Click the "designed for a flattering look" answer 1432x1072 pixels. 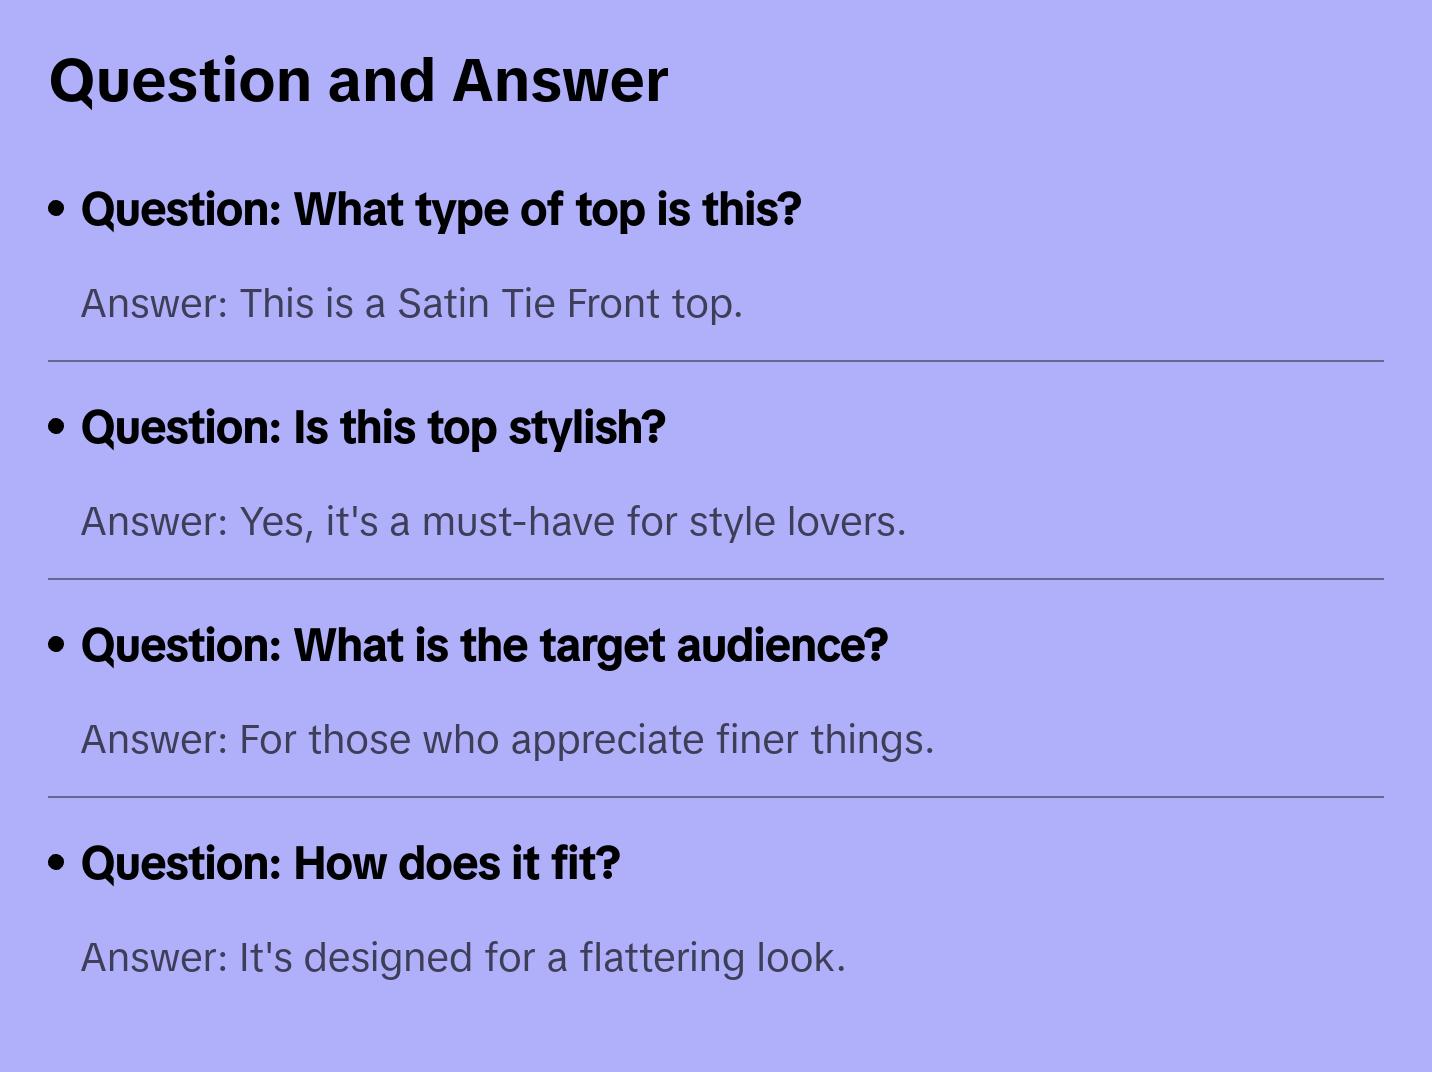coord(463,958)
